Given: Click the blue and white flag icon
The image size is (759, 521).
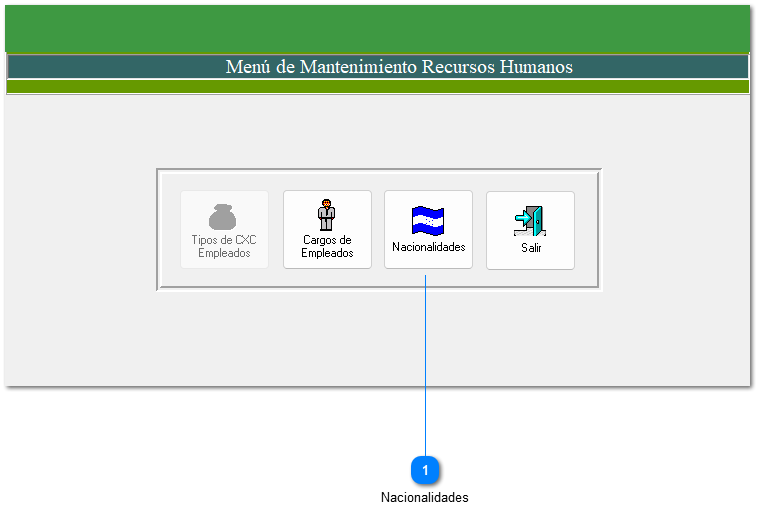Looking at the screenshot, I should [x=428, y=220].
